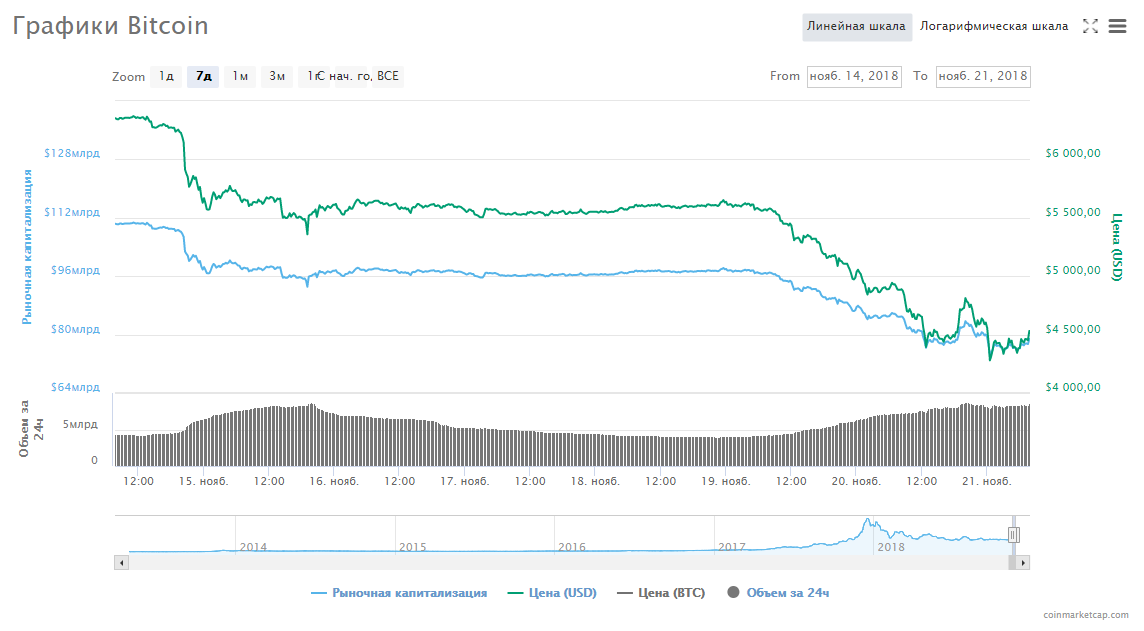Click the Рыночная капитализация vertical axis title
The height and width of the screenshot is (631, 1144).
tap(27, 247)
